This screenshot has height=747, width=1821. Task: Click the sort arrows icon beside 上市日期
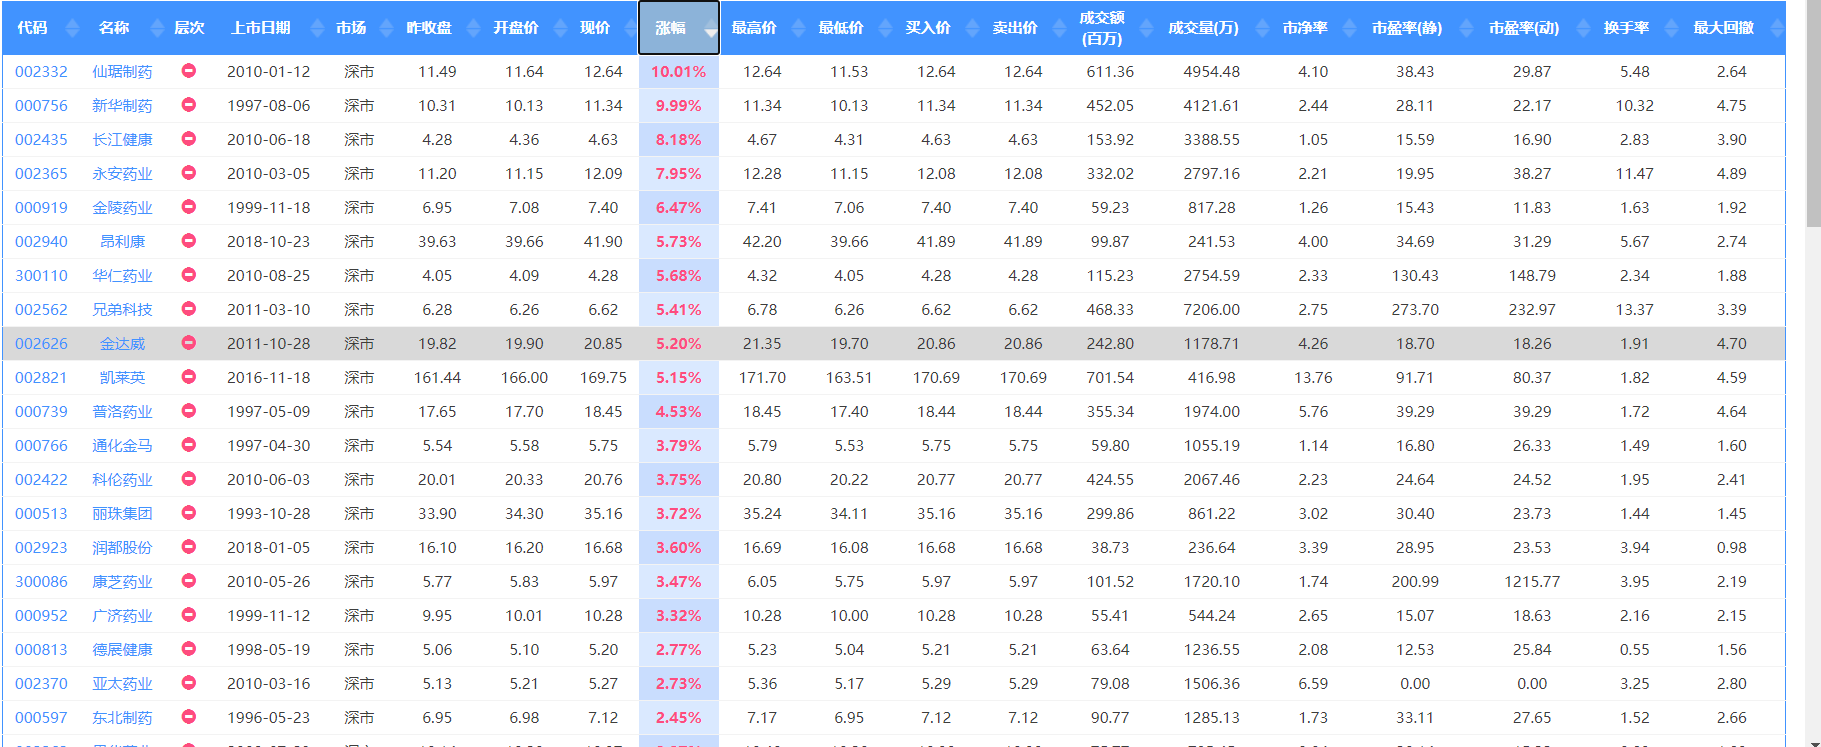tap(317, 28)
